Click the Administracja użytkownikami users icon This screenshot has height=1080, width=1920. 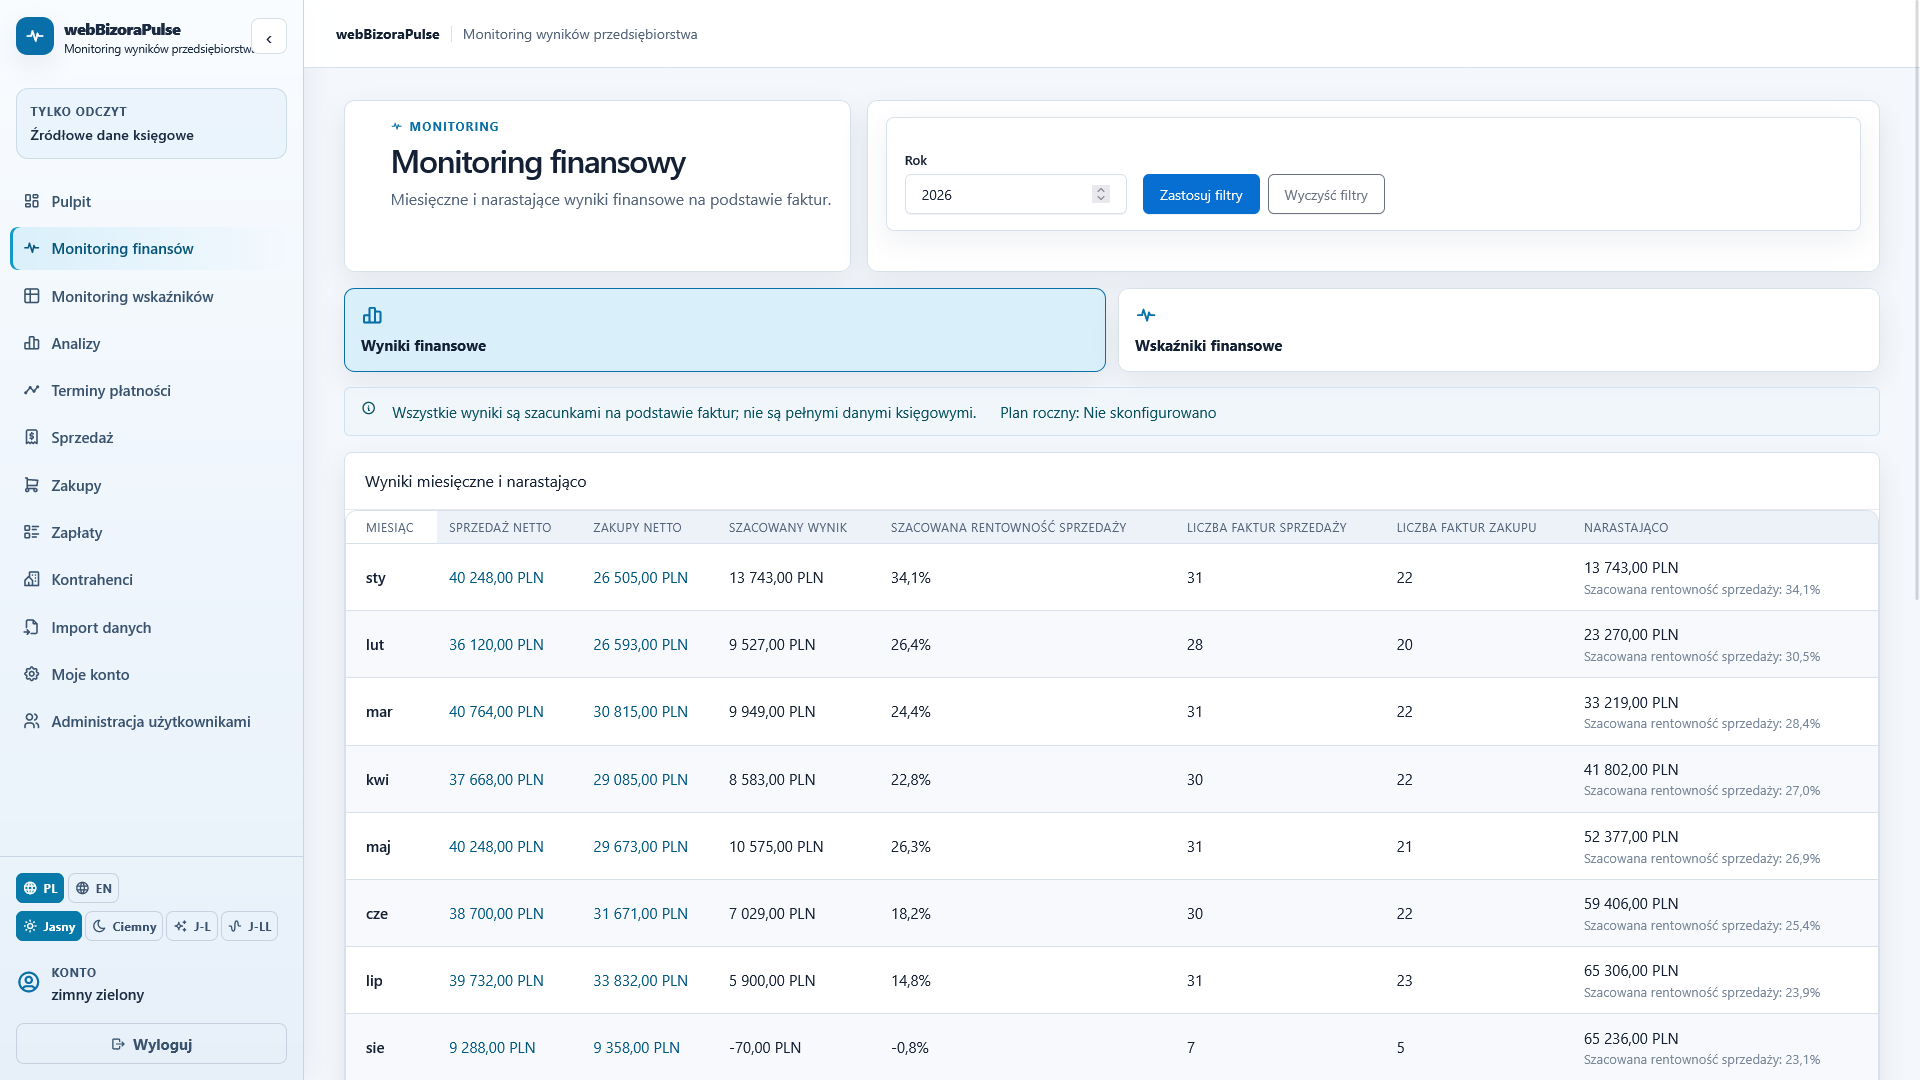(32, 721)
